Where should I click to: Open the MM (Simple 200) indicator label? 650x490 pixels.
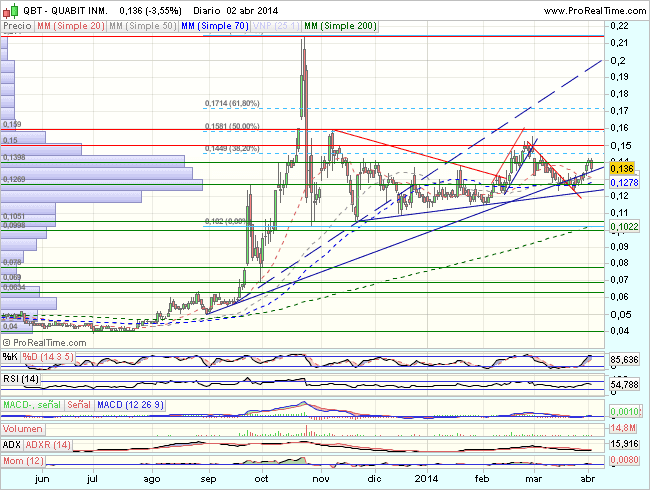click(340, 26)
